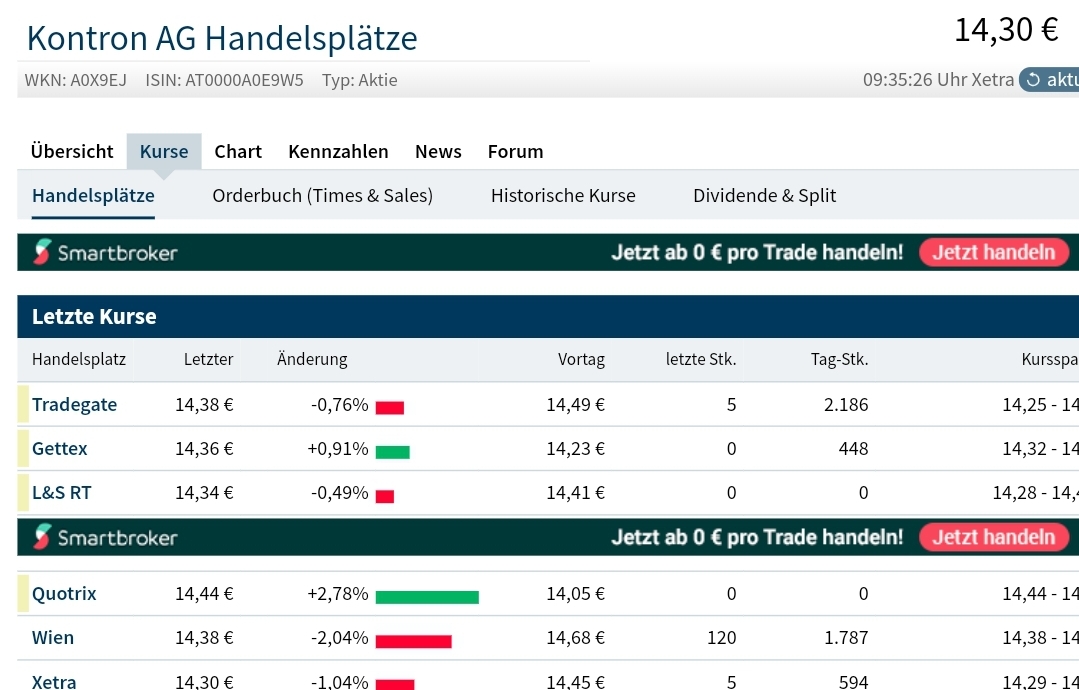Open the Orderbuch (Times & Sales) tab
The width and height of the screenshot is (1079, 690).
click(322, 195)
